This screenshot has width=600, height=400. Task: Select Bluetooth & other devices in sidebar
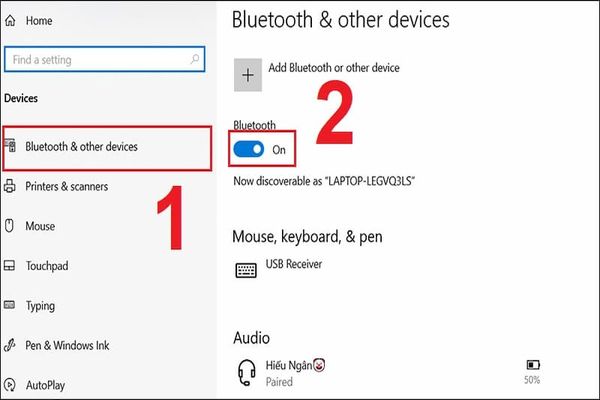click(82, 147)
